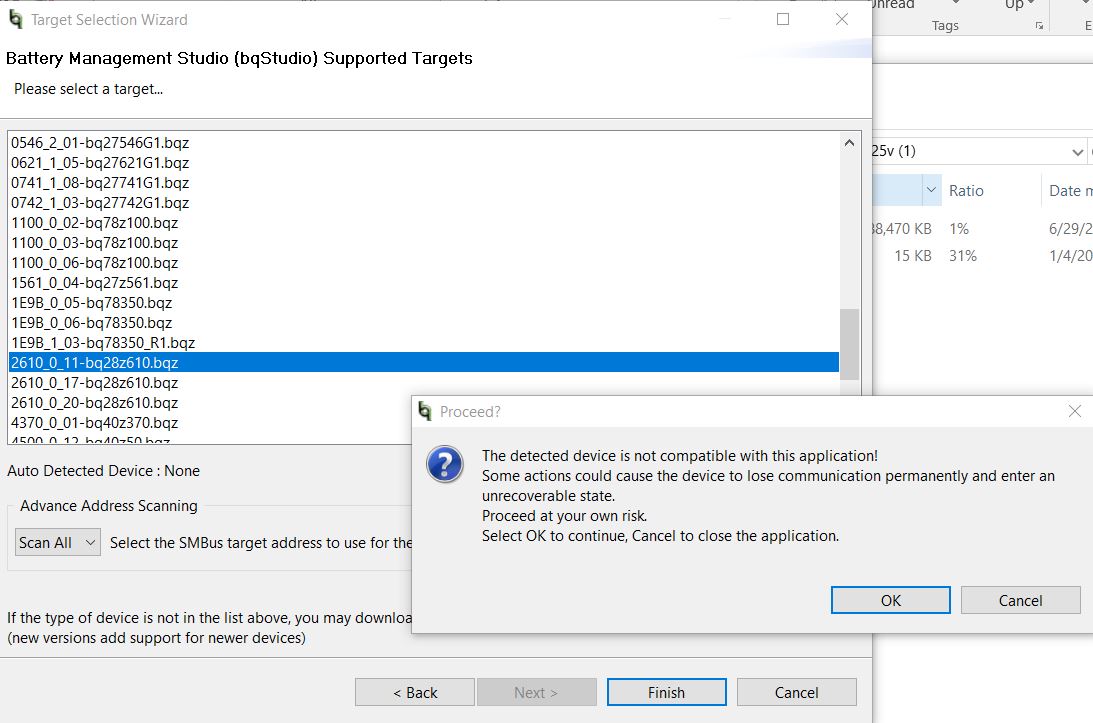
Task: Select 2610_0_17-bq28z610.bqz target
Action: 424,383
